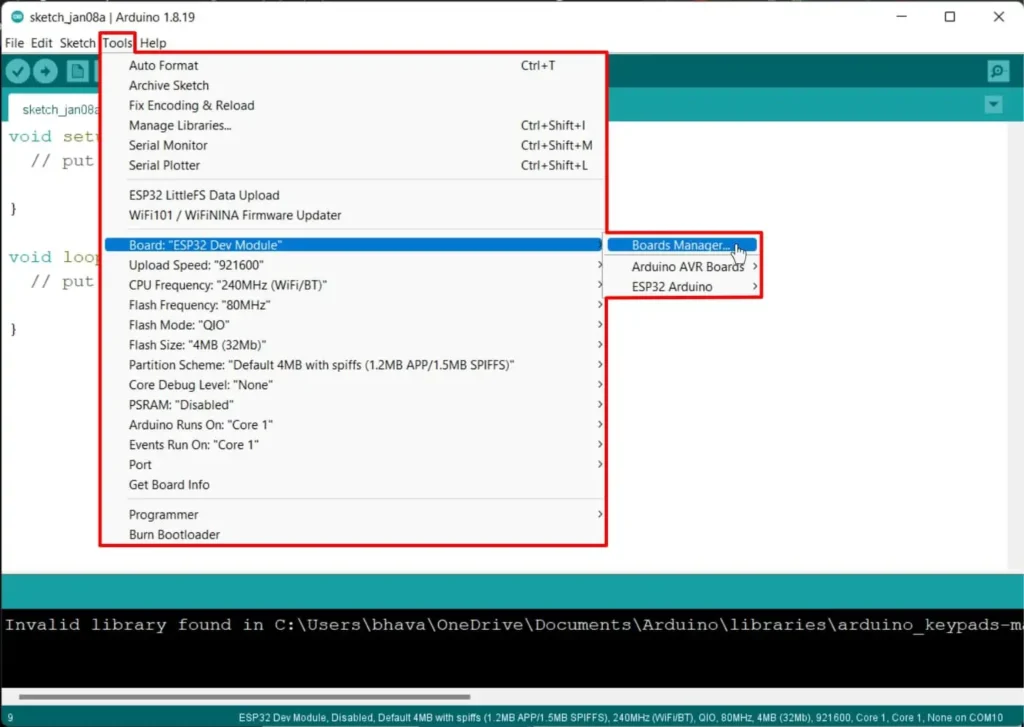Screen dimensions: 1024x727
Task: Click Get Board Info
Action: click(169, 485)
